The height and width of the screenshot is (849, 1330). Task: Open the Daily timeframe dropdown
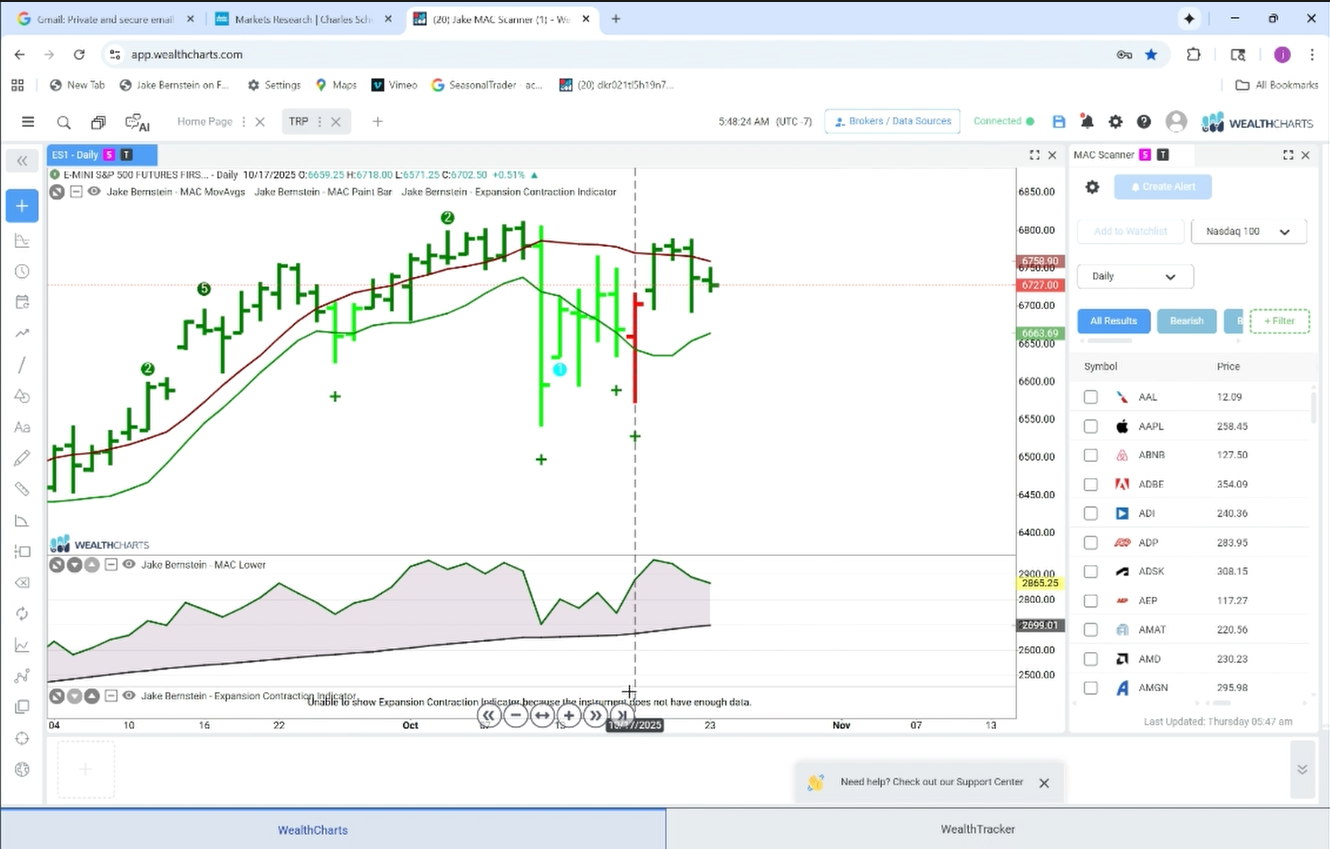[x=1135, y=276]
